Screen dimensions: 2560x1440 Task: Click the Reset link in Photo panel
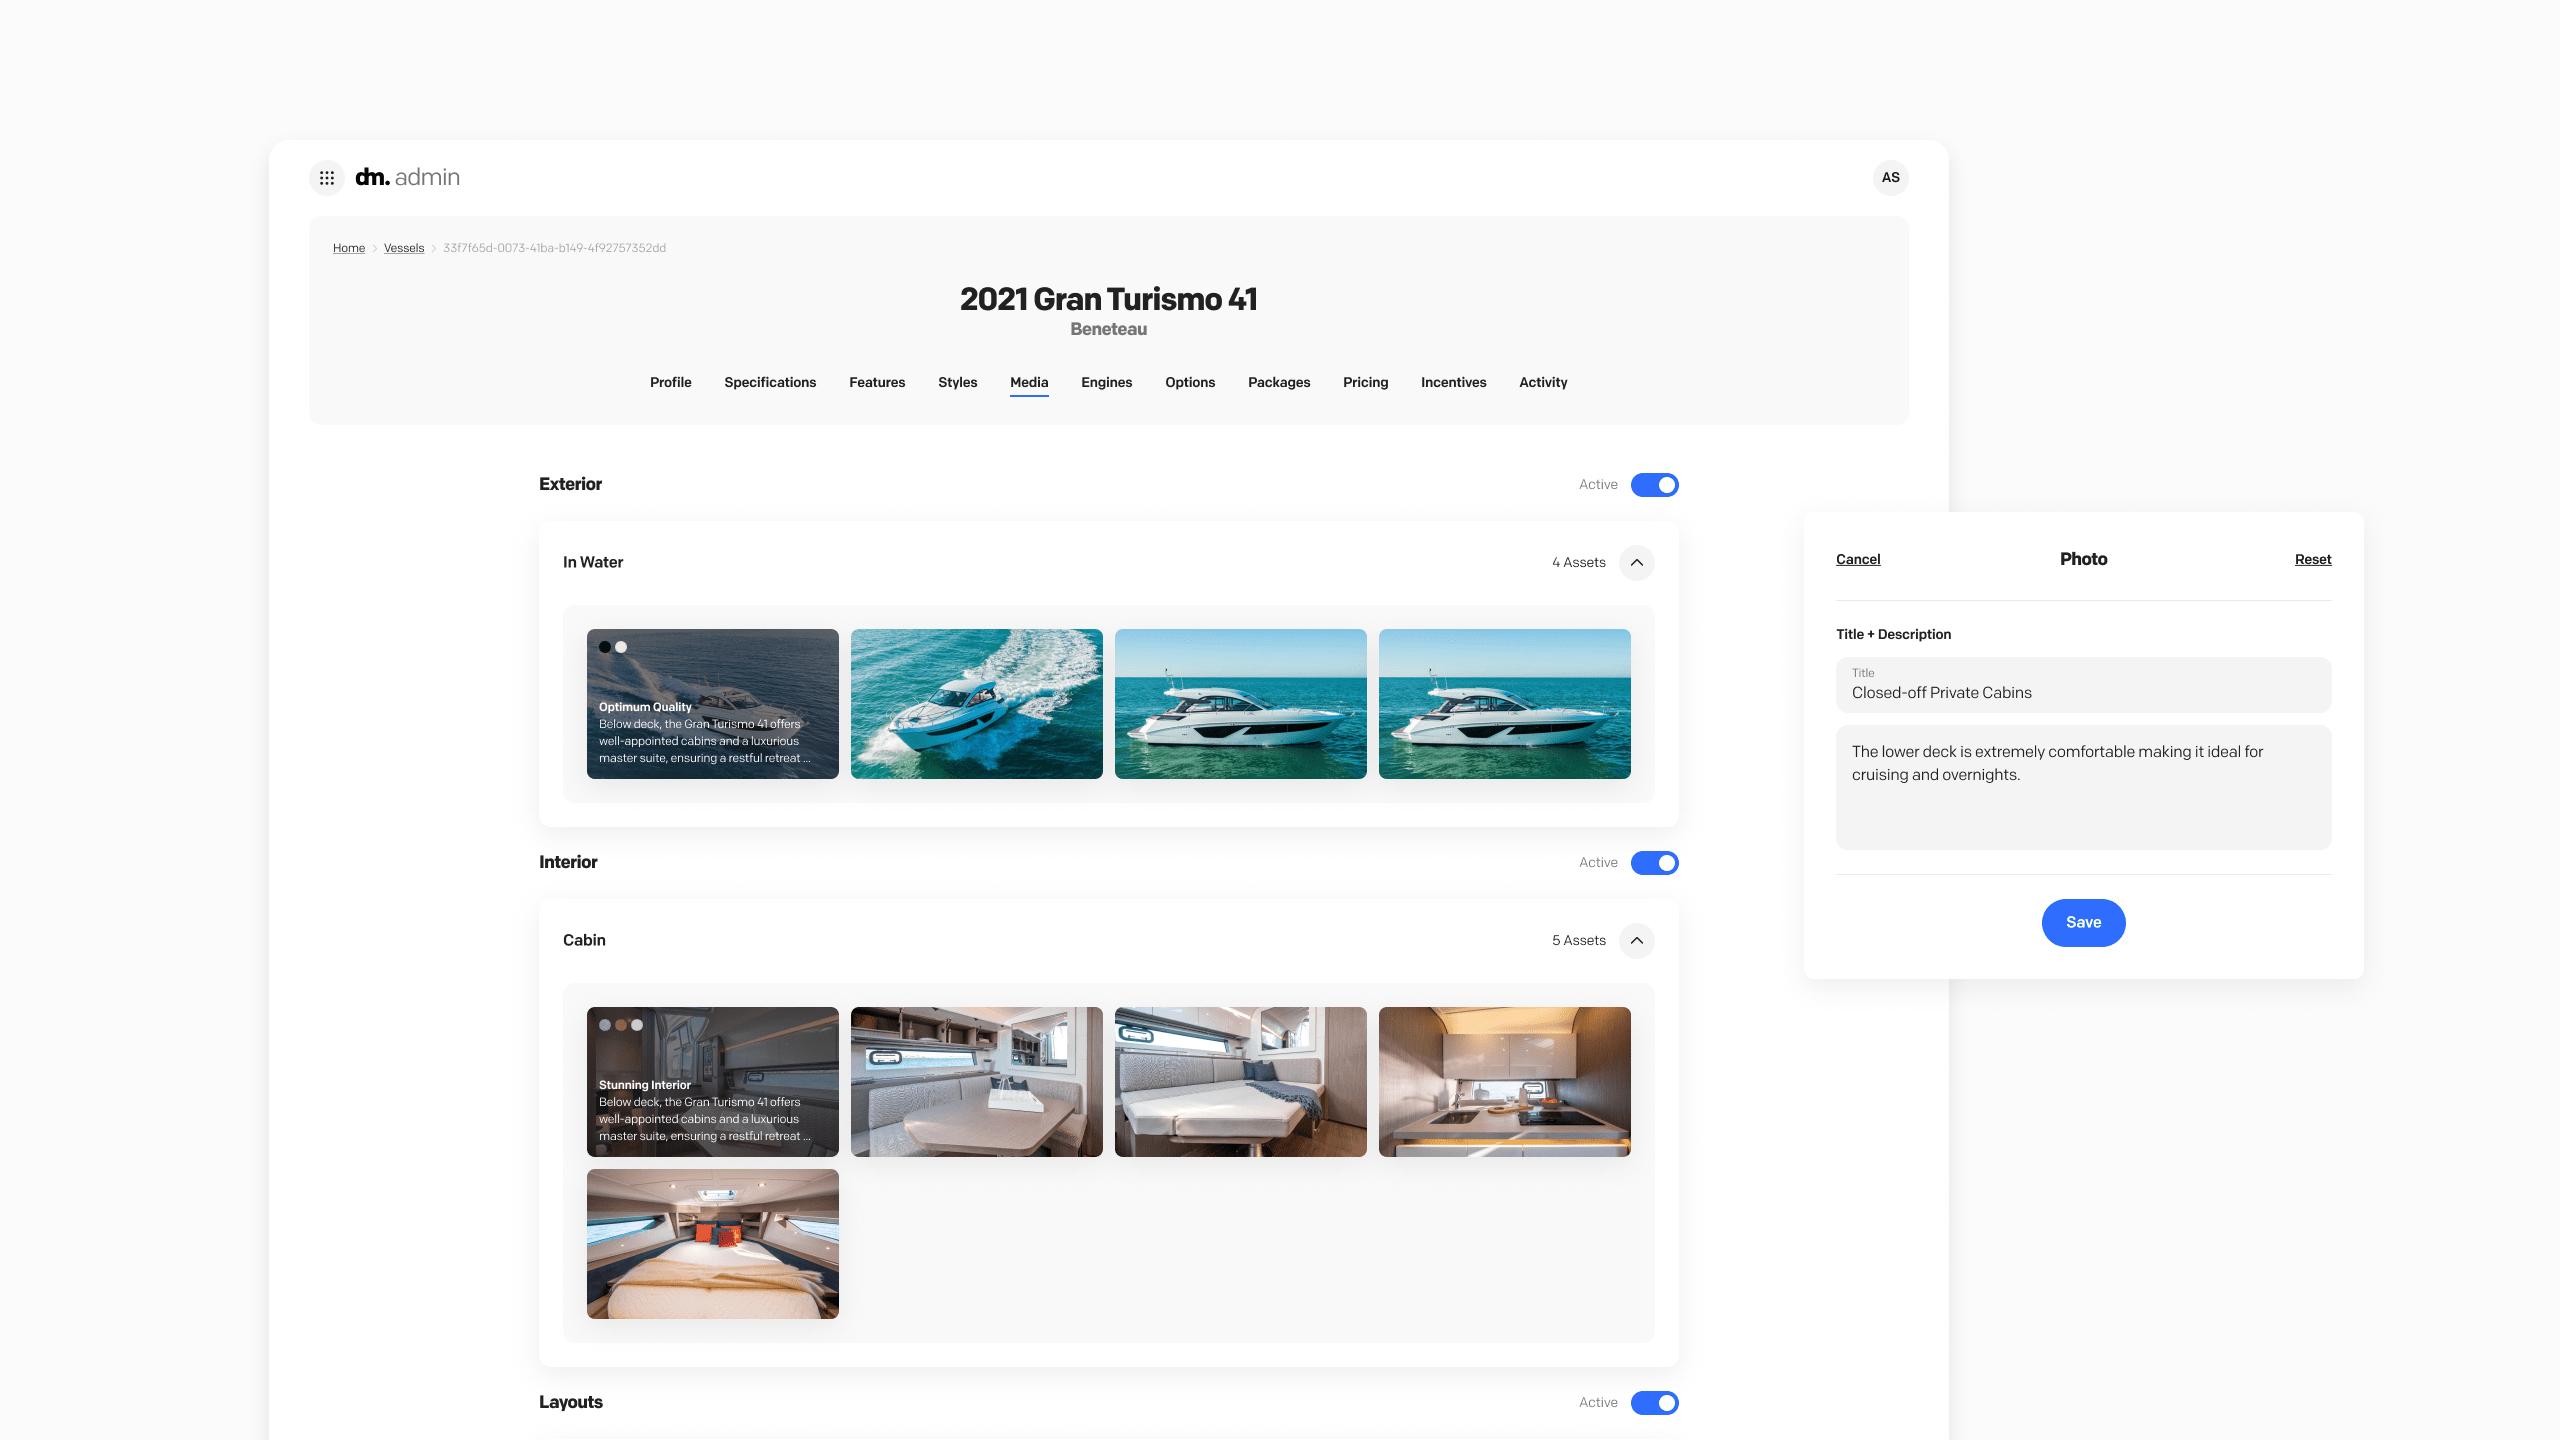point(2312,559)
